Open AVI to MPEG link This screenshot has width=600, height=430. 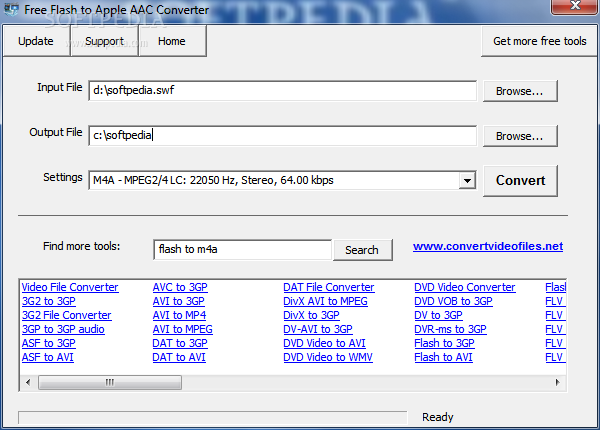[183, 329]
